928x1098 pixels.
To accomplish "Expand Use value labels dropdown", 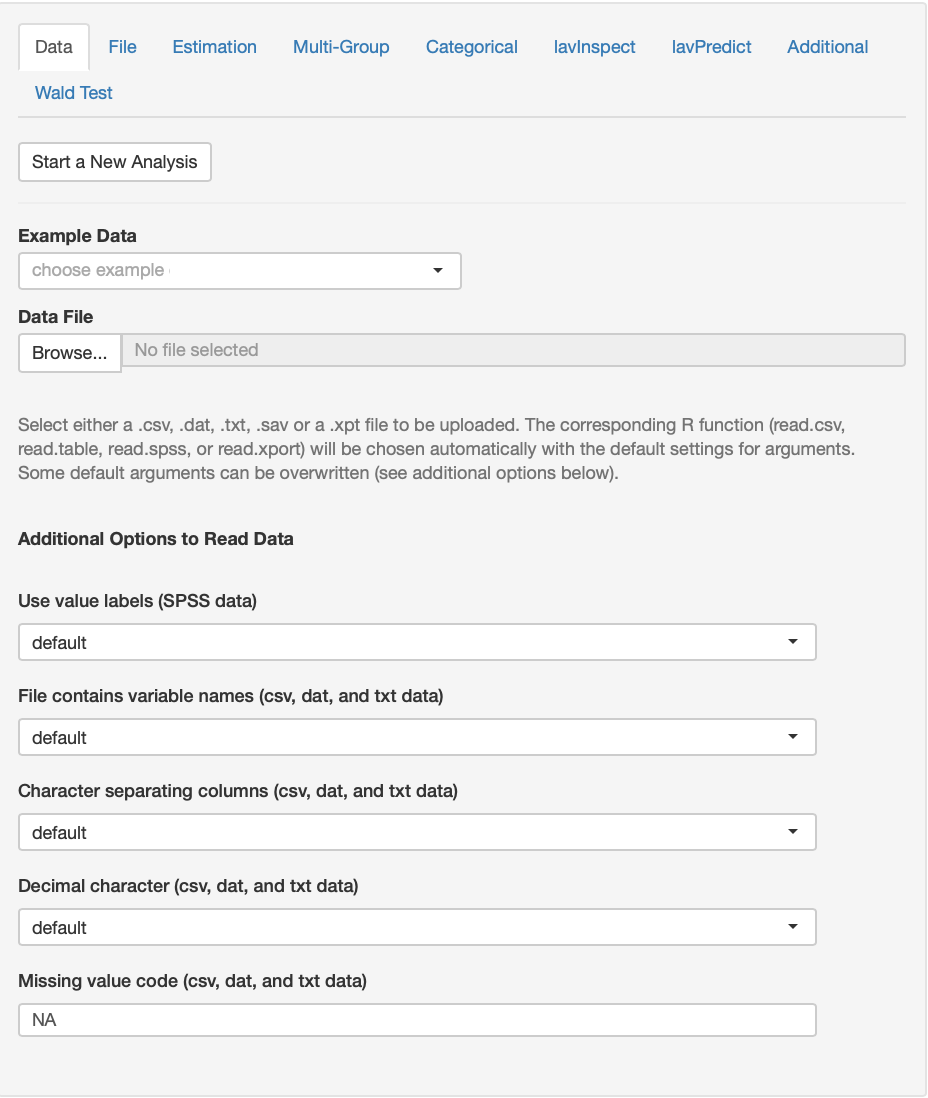I will pyautogui.click(x=417, y=643).
